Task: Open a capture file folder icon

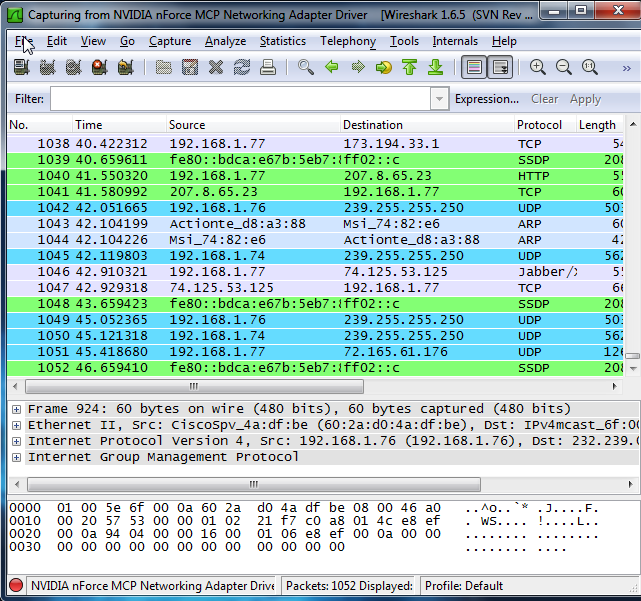Action: point(164,67)
